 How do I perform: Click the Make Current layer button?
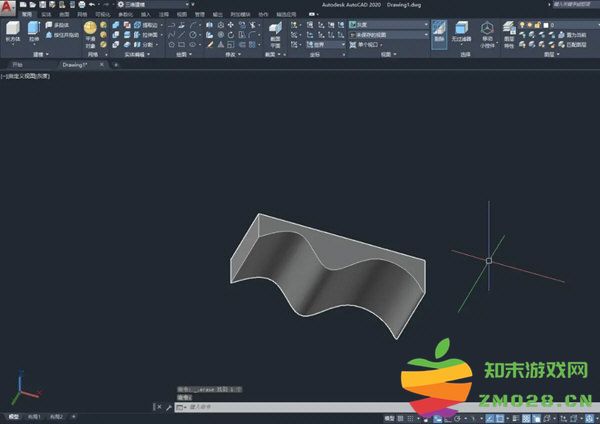572,35
